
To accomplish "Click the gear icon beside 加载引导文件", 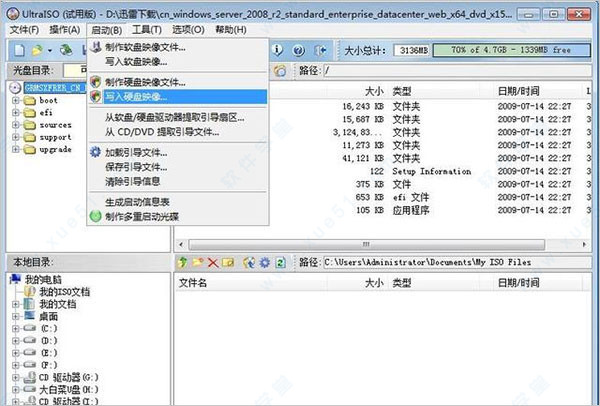I will pyautogui.click(x=95, y=153).
